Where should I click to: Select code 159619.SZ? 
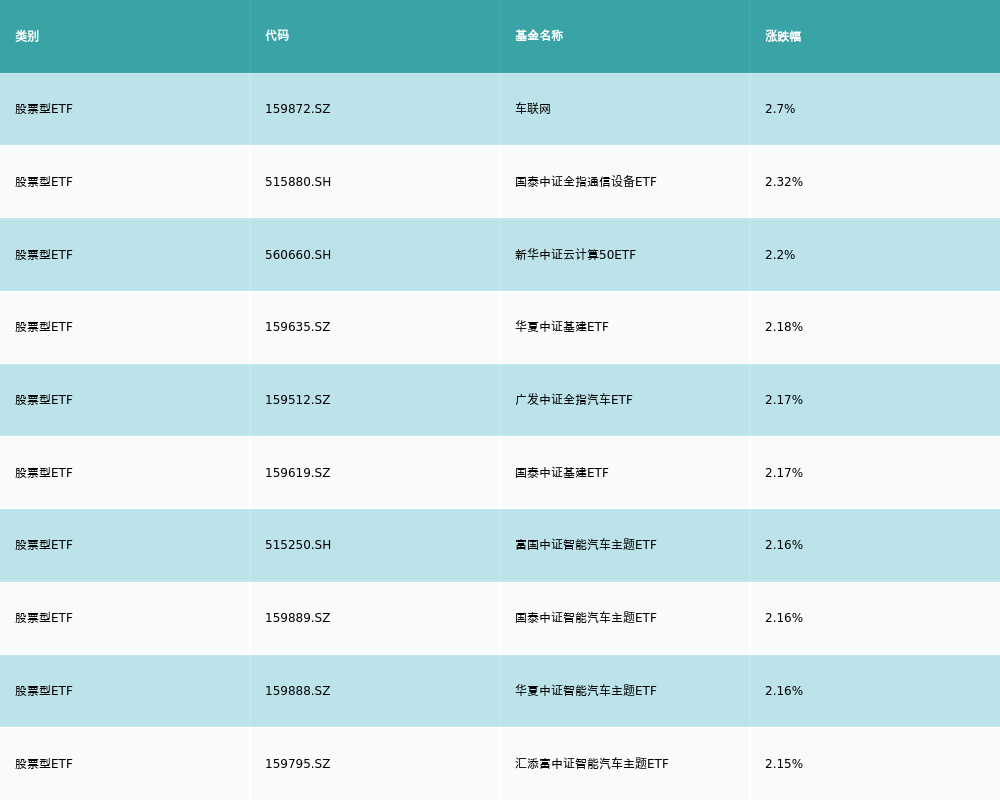(298, 473)
